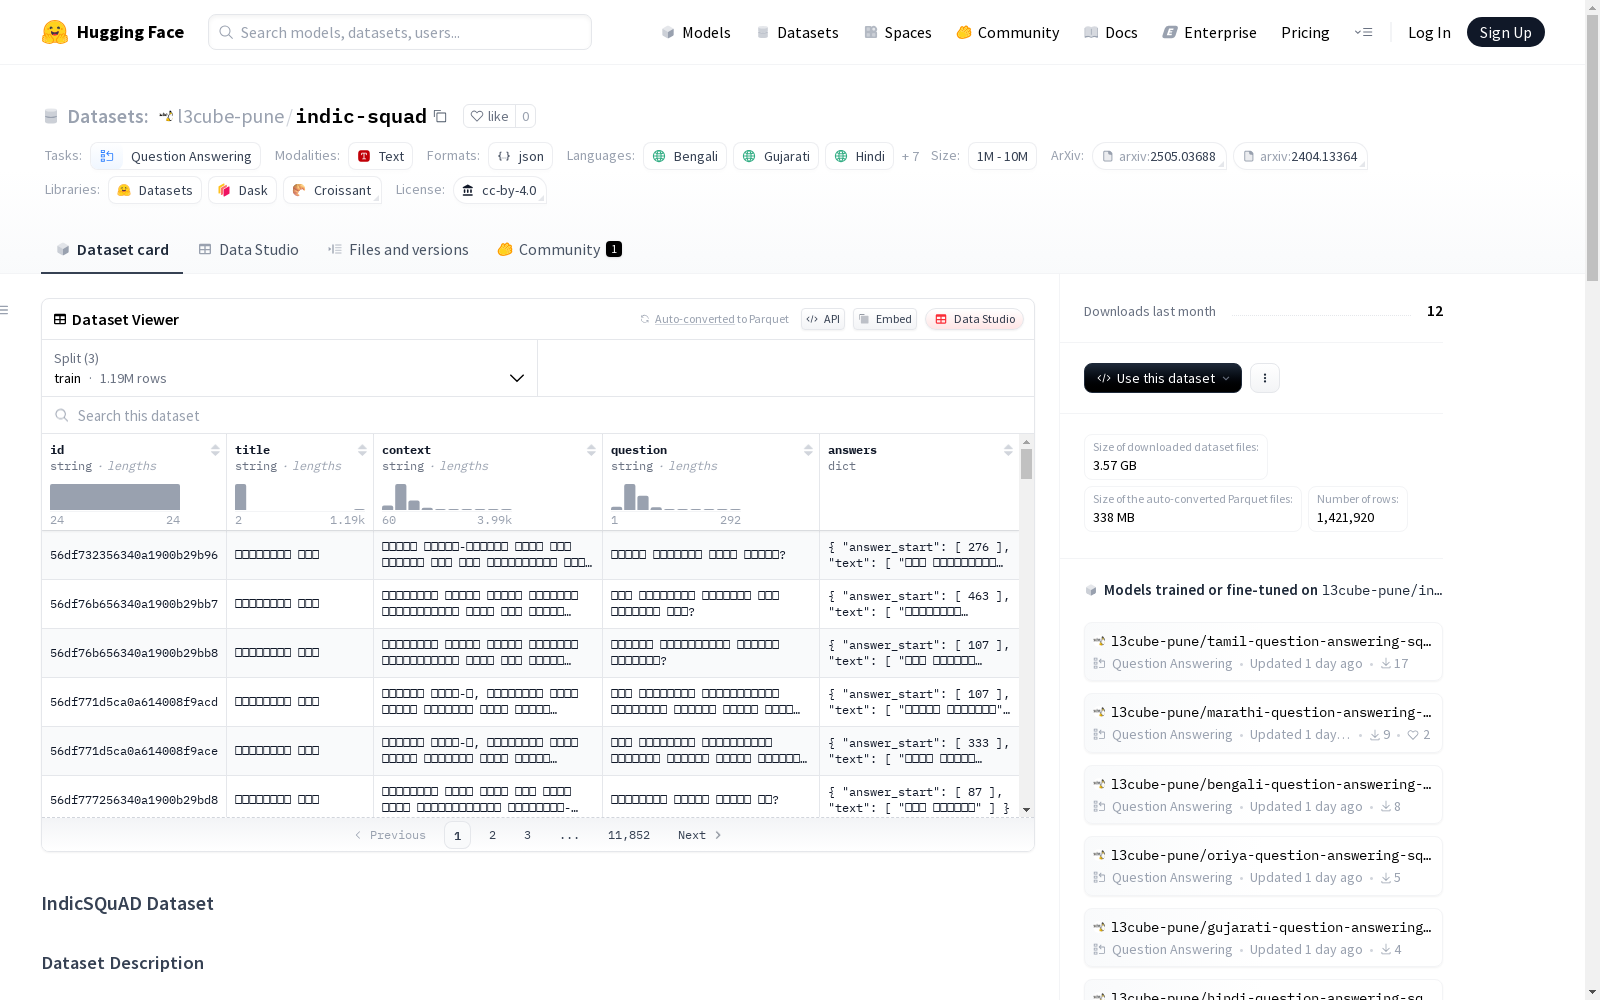
Task: Open the l3cube-pune organization link
Action: coord(231,116)
